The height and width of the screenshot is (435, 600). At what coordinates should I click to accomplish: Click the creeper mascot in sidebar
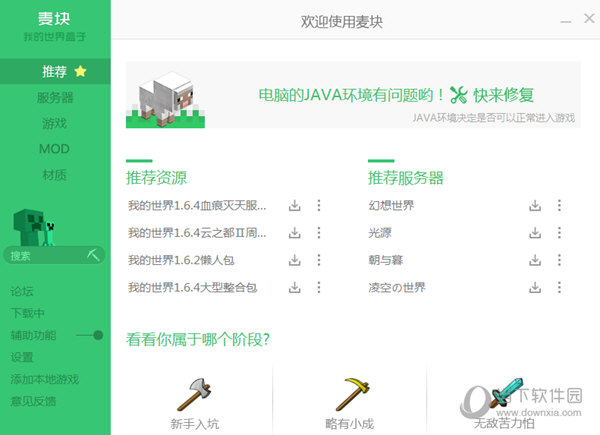pyautogui.click(x=34, y=227)
